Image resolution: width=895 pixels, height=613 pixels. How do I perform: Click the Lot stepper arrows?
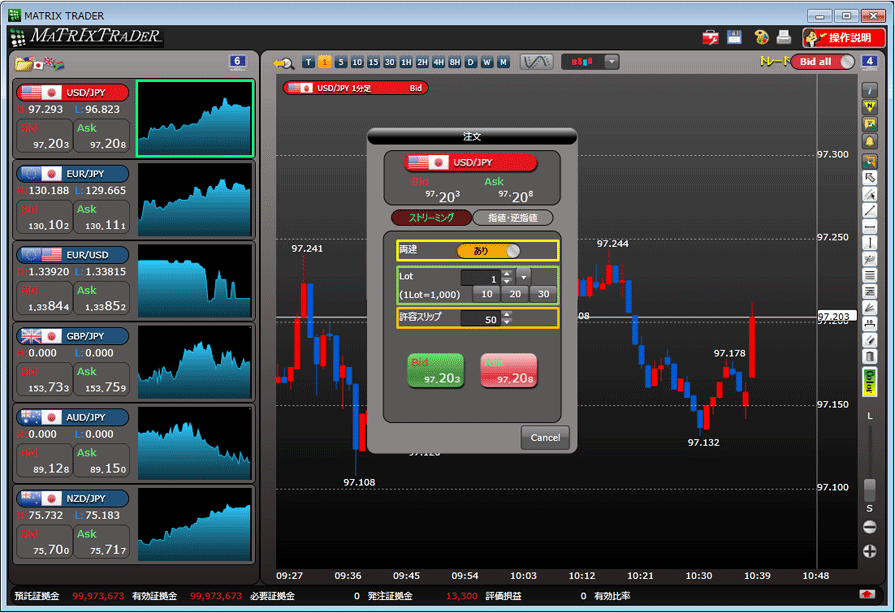coord(506,278)
